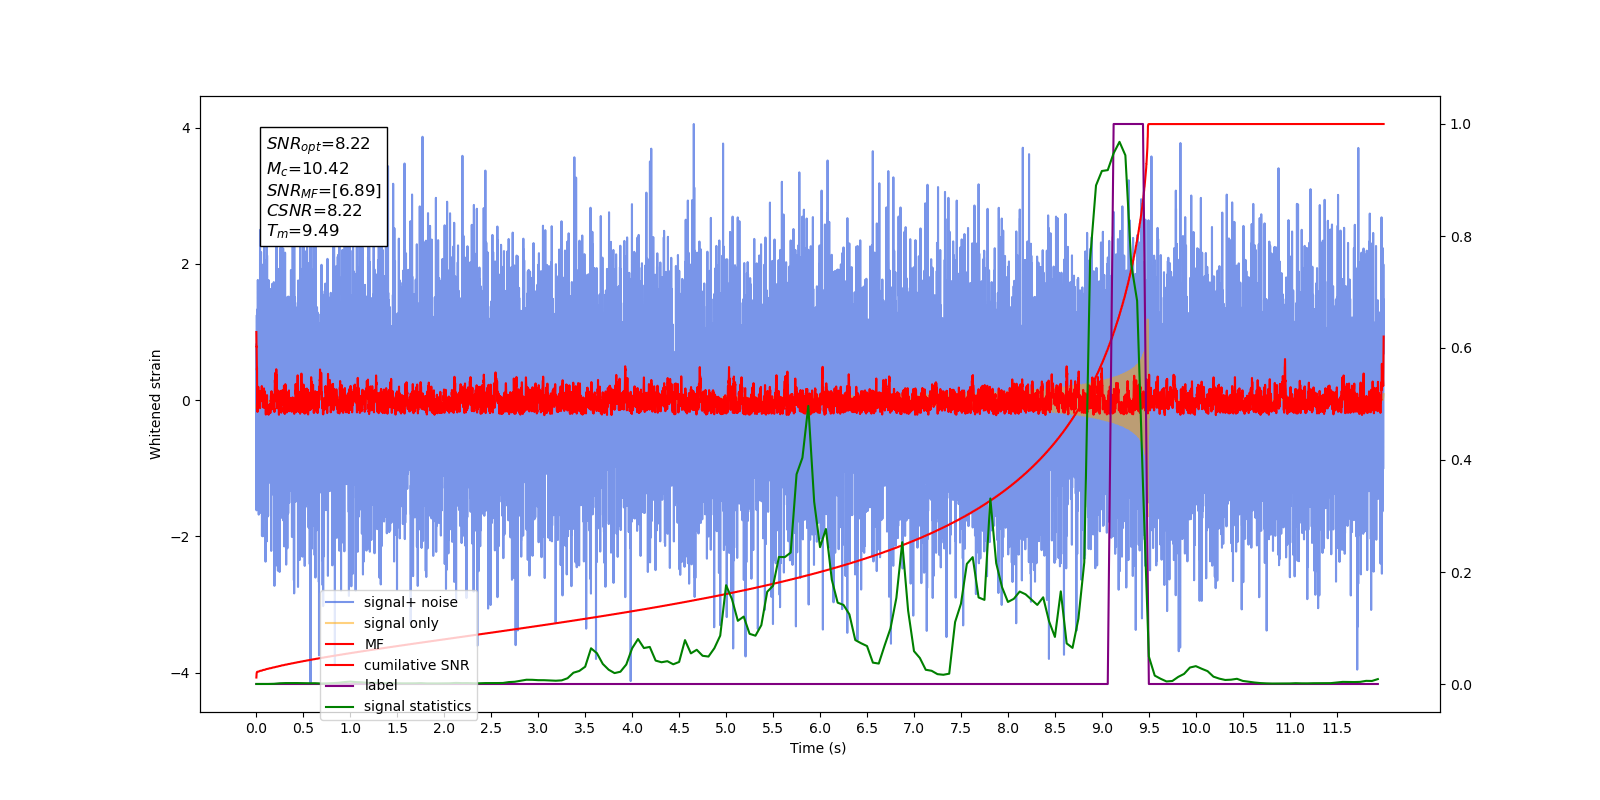Click the x-axis tick label 6.5
This screenshot has height=800, width=1600.
[867, 728]
